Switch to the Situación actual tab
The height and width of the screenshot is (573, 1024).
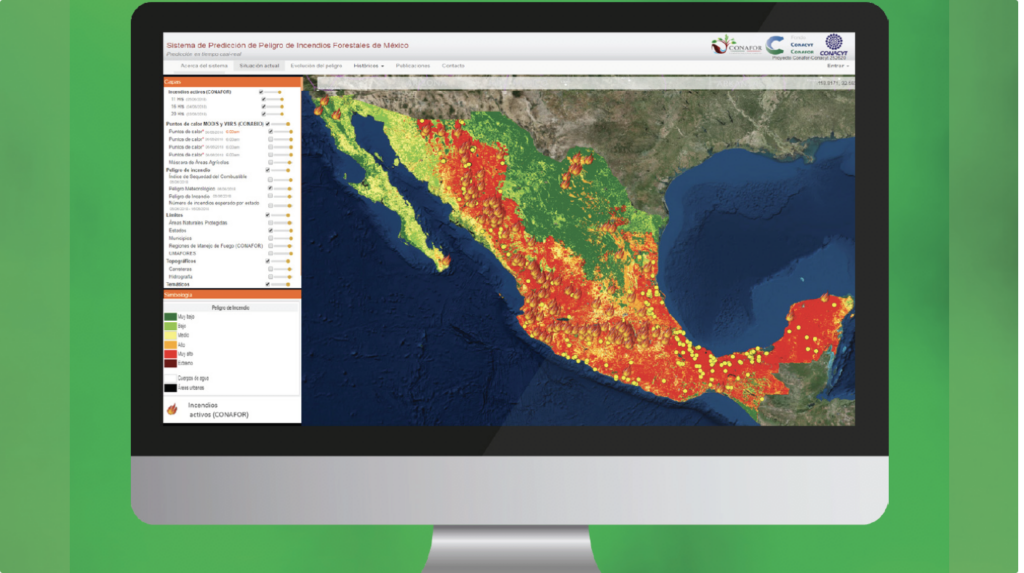261,65
